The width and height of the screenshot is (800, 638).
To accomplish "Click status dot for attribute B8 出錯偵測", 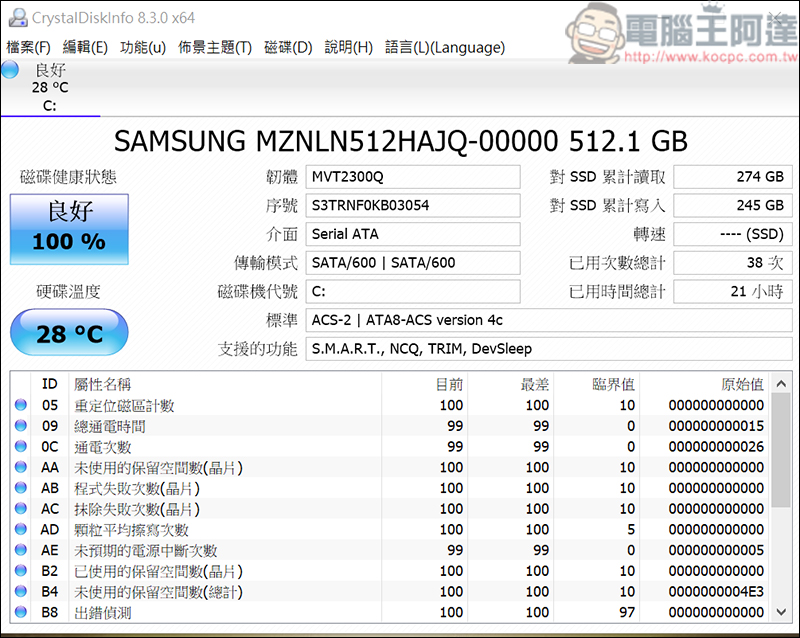I will pos(21,612).
